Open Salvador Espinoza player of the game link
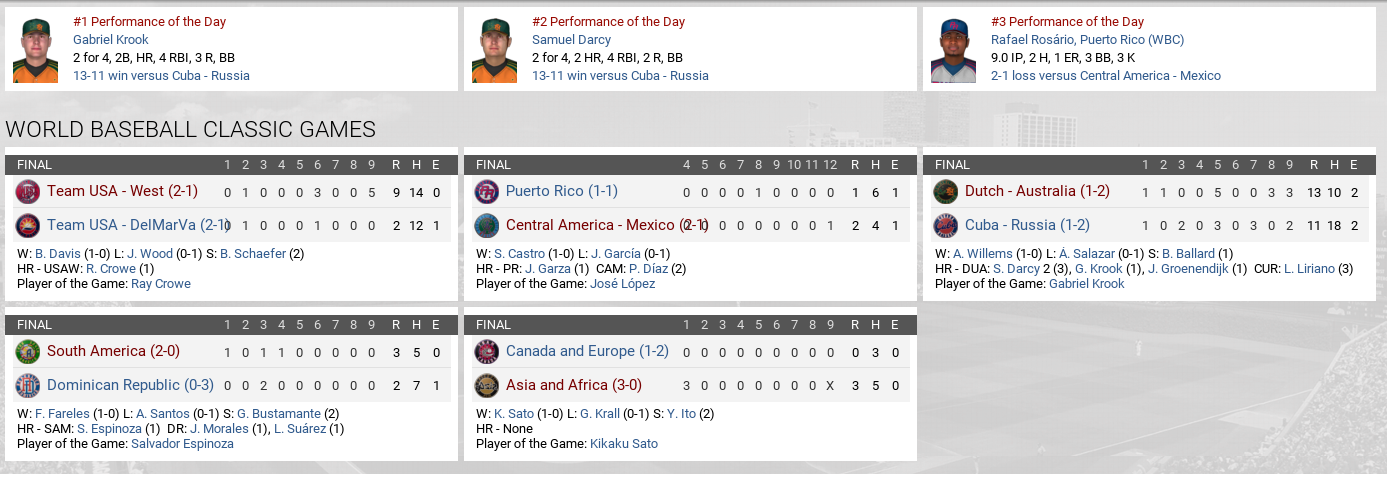 point(182,444)
